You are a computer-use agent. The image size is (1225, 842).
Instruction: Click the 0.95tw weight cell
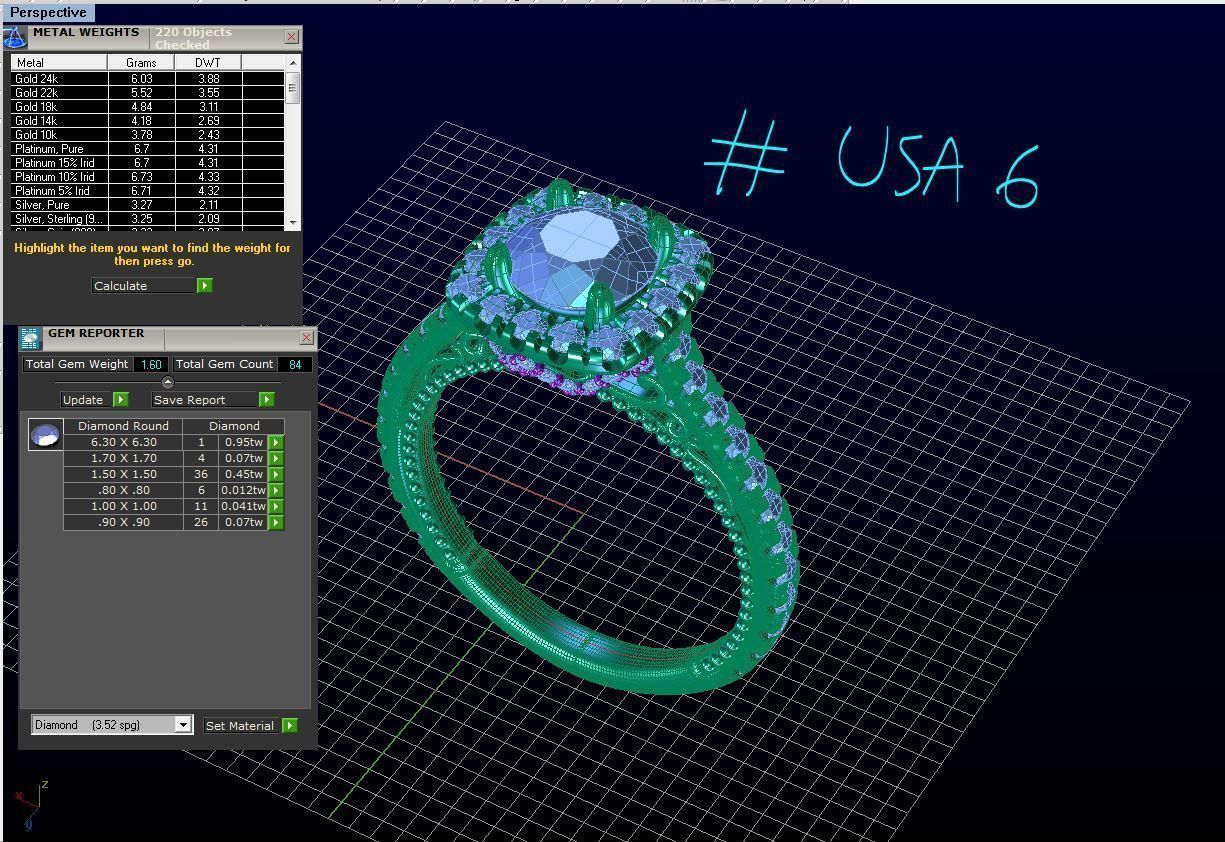(x=243, y=442)
